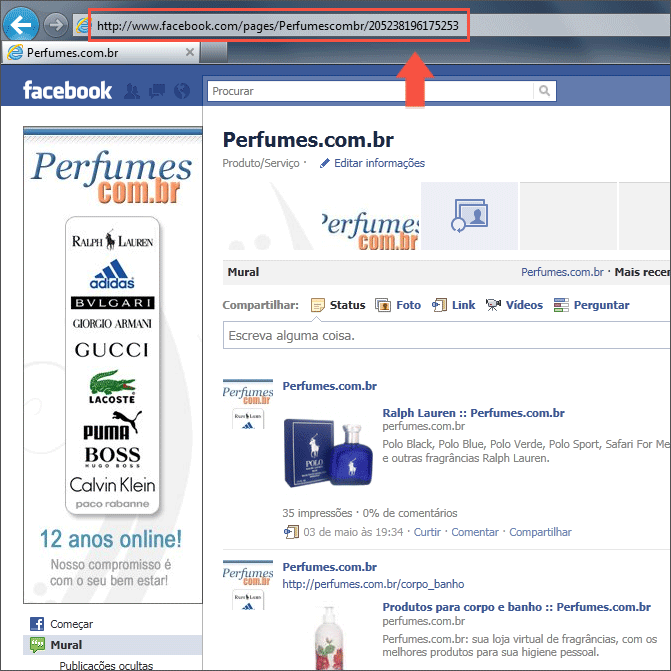Select the Foto share option
Viewport: 671px width, 671px height.
click(x=408, y=305)
